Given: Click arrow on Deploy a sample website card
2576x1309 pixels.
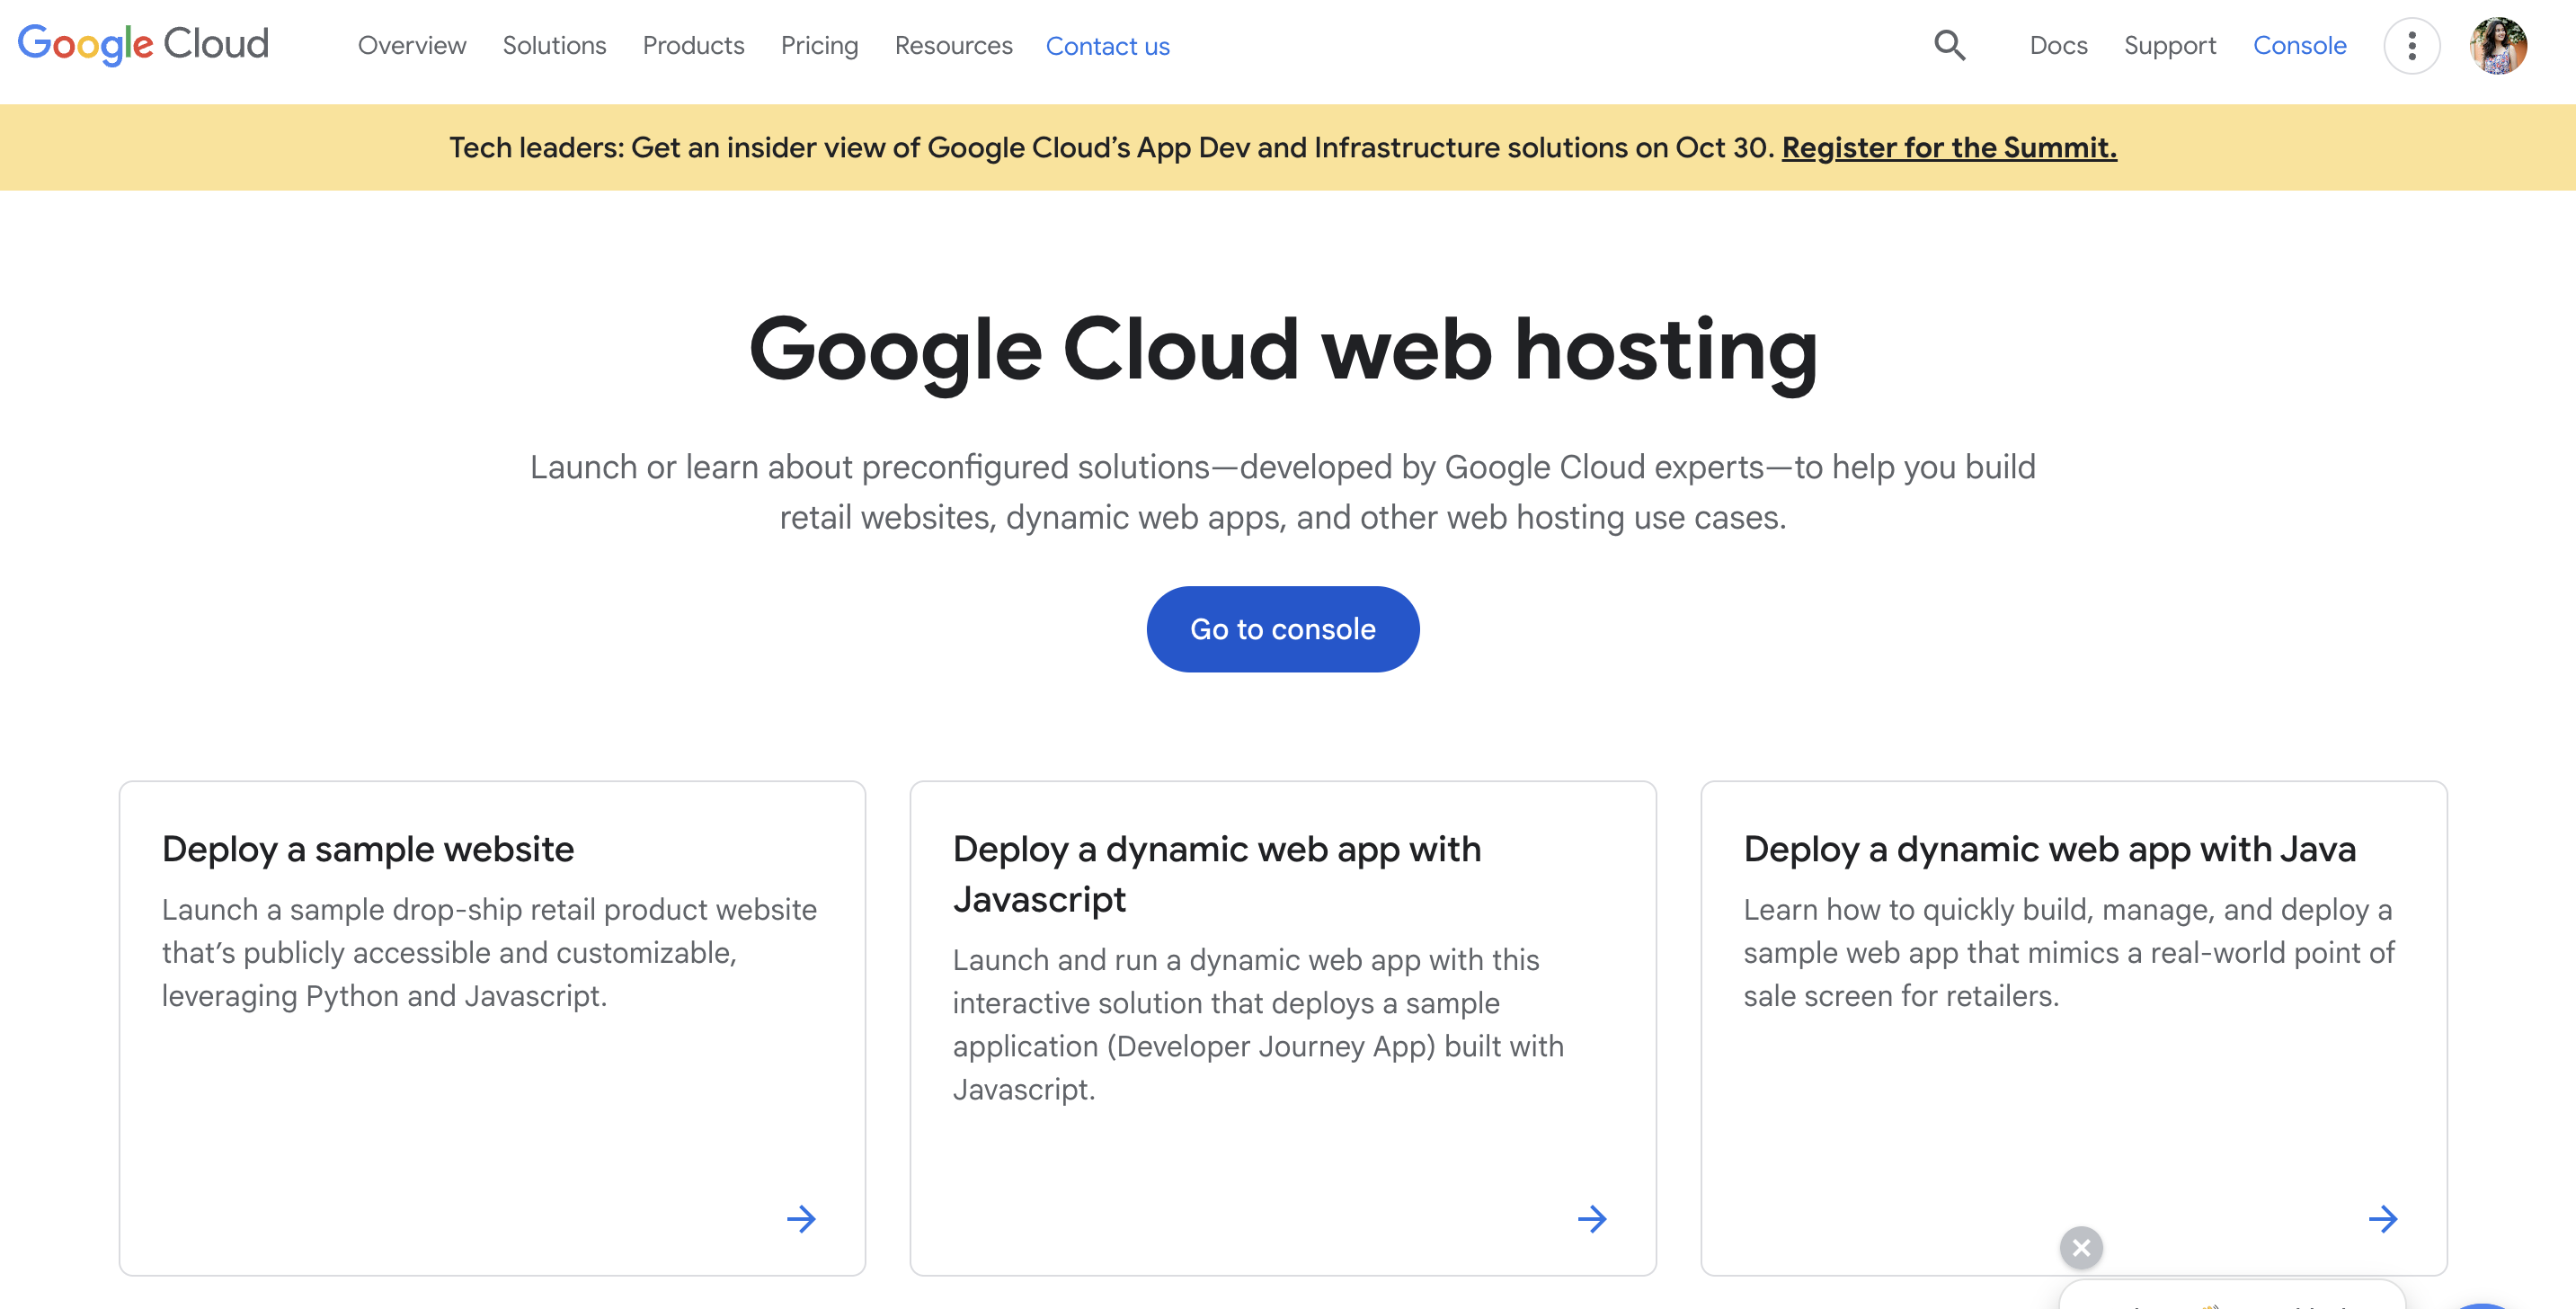Looking at the screenshot, I should pyautogui.click(x=801, y=1218).
